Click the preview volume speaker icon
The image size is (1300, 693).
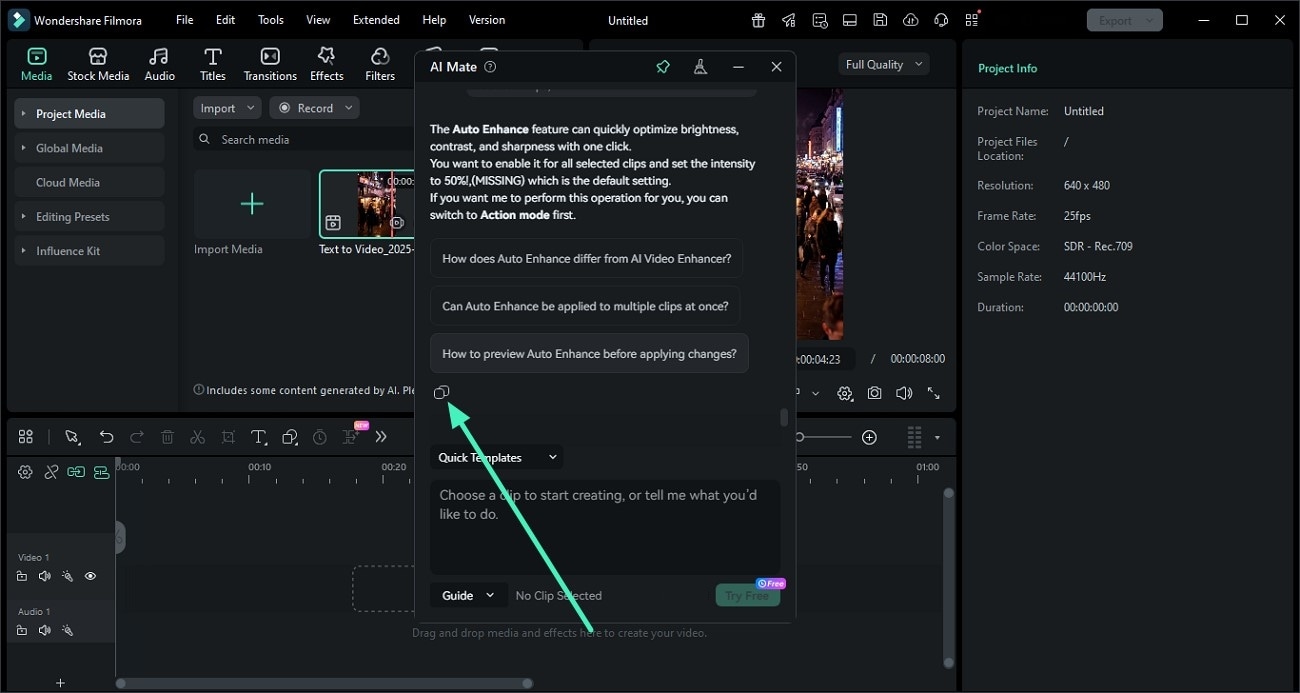(904, 394)
